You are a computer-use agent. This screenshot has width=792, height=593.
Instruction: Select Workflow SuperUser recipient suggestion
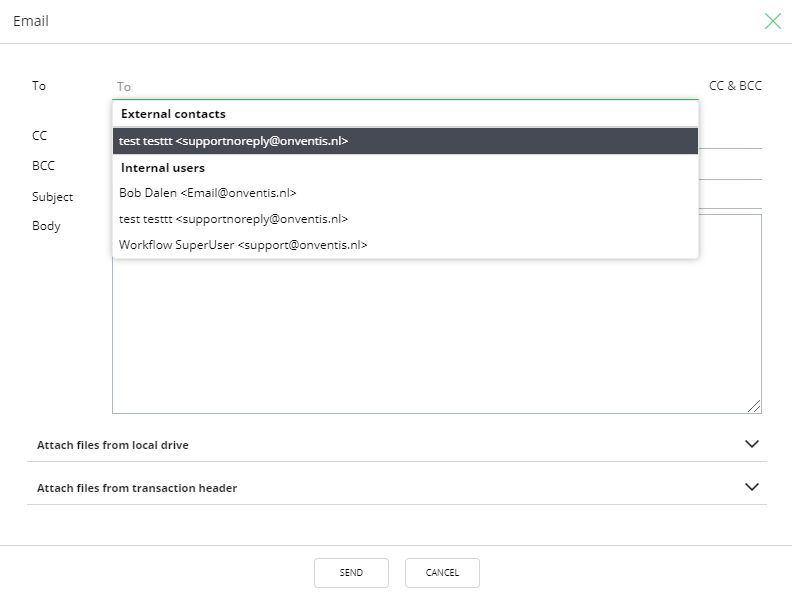405,245
